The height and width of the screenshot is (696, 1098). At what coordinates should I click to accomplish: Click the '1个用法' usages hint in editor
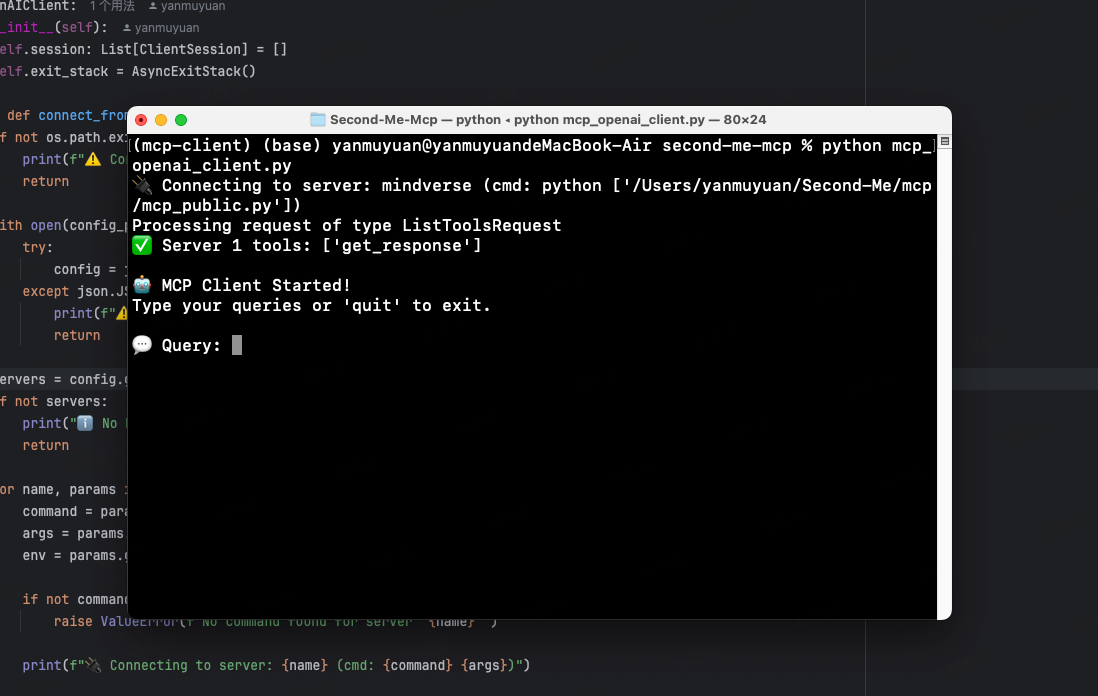112,6
